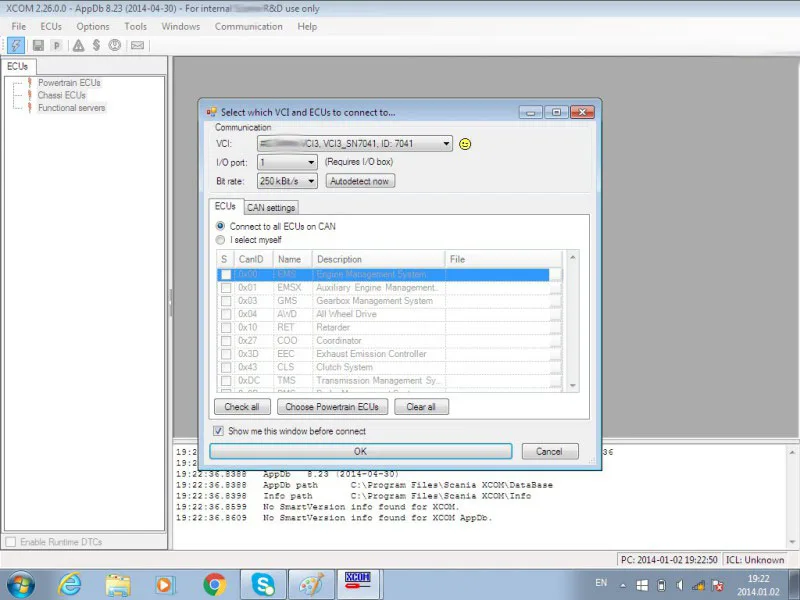Click the round clock toolbar icon

pyautogui.click(x=115, y=45)
